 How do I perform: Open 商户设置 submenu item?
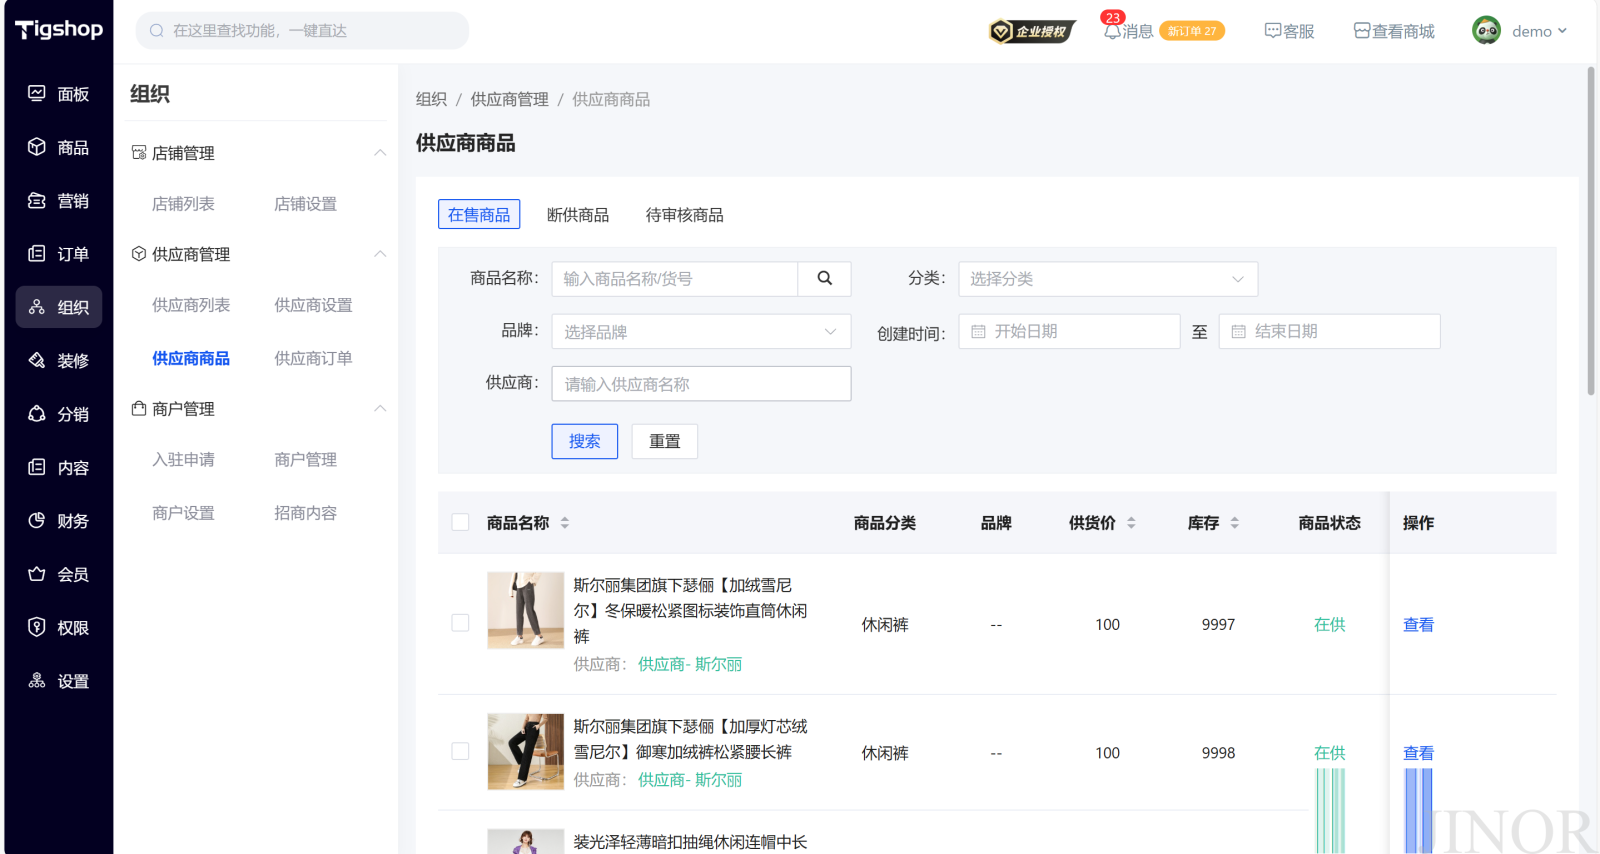183,513
